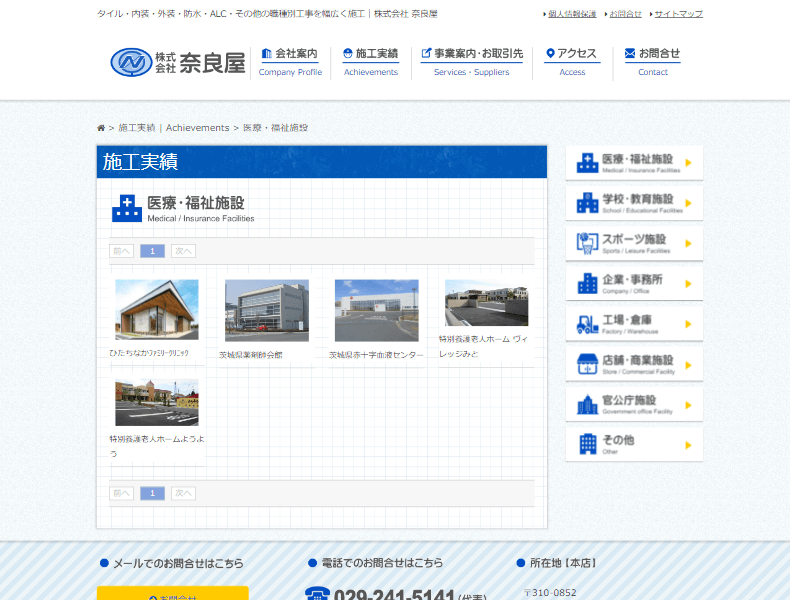Open 会社案内 Company Profile menu

tap(290, 62)
